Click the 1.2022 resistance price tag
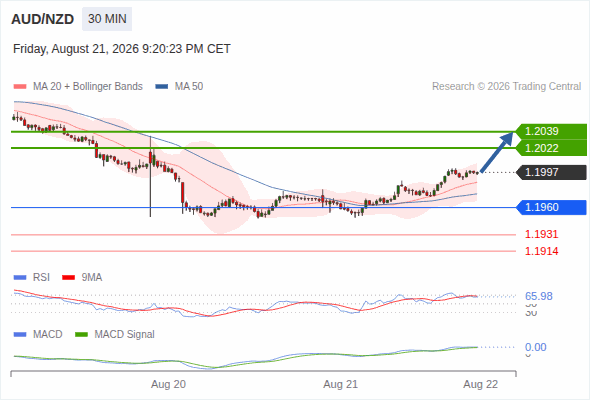This screenshot has height=400, width=590. (550, 148)
